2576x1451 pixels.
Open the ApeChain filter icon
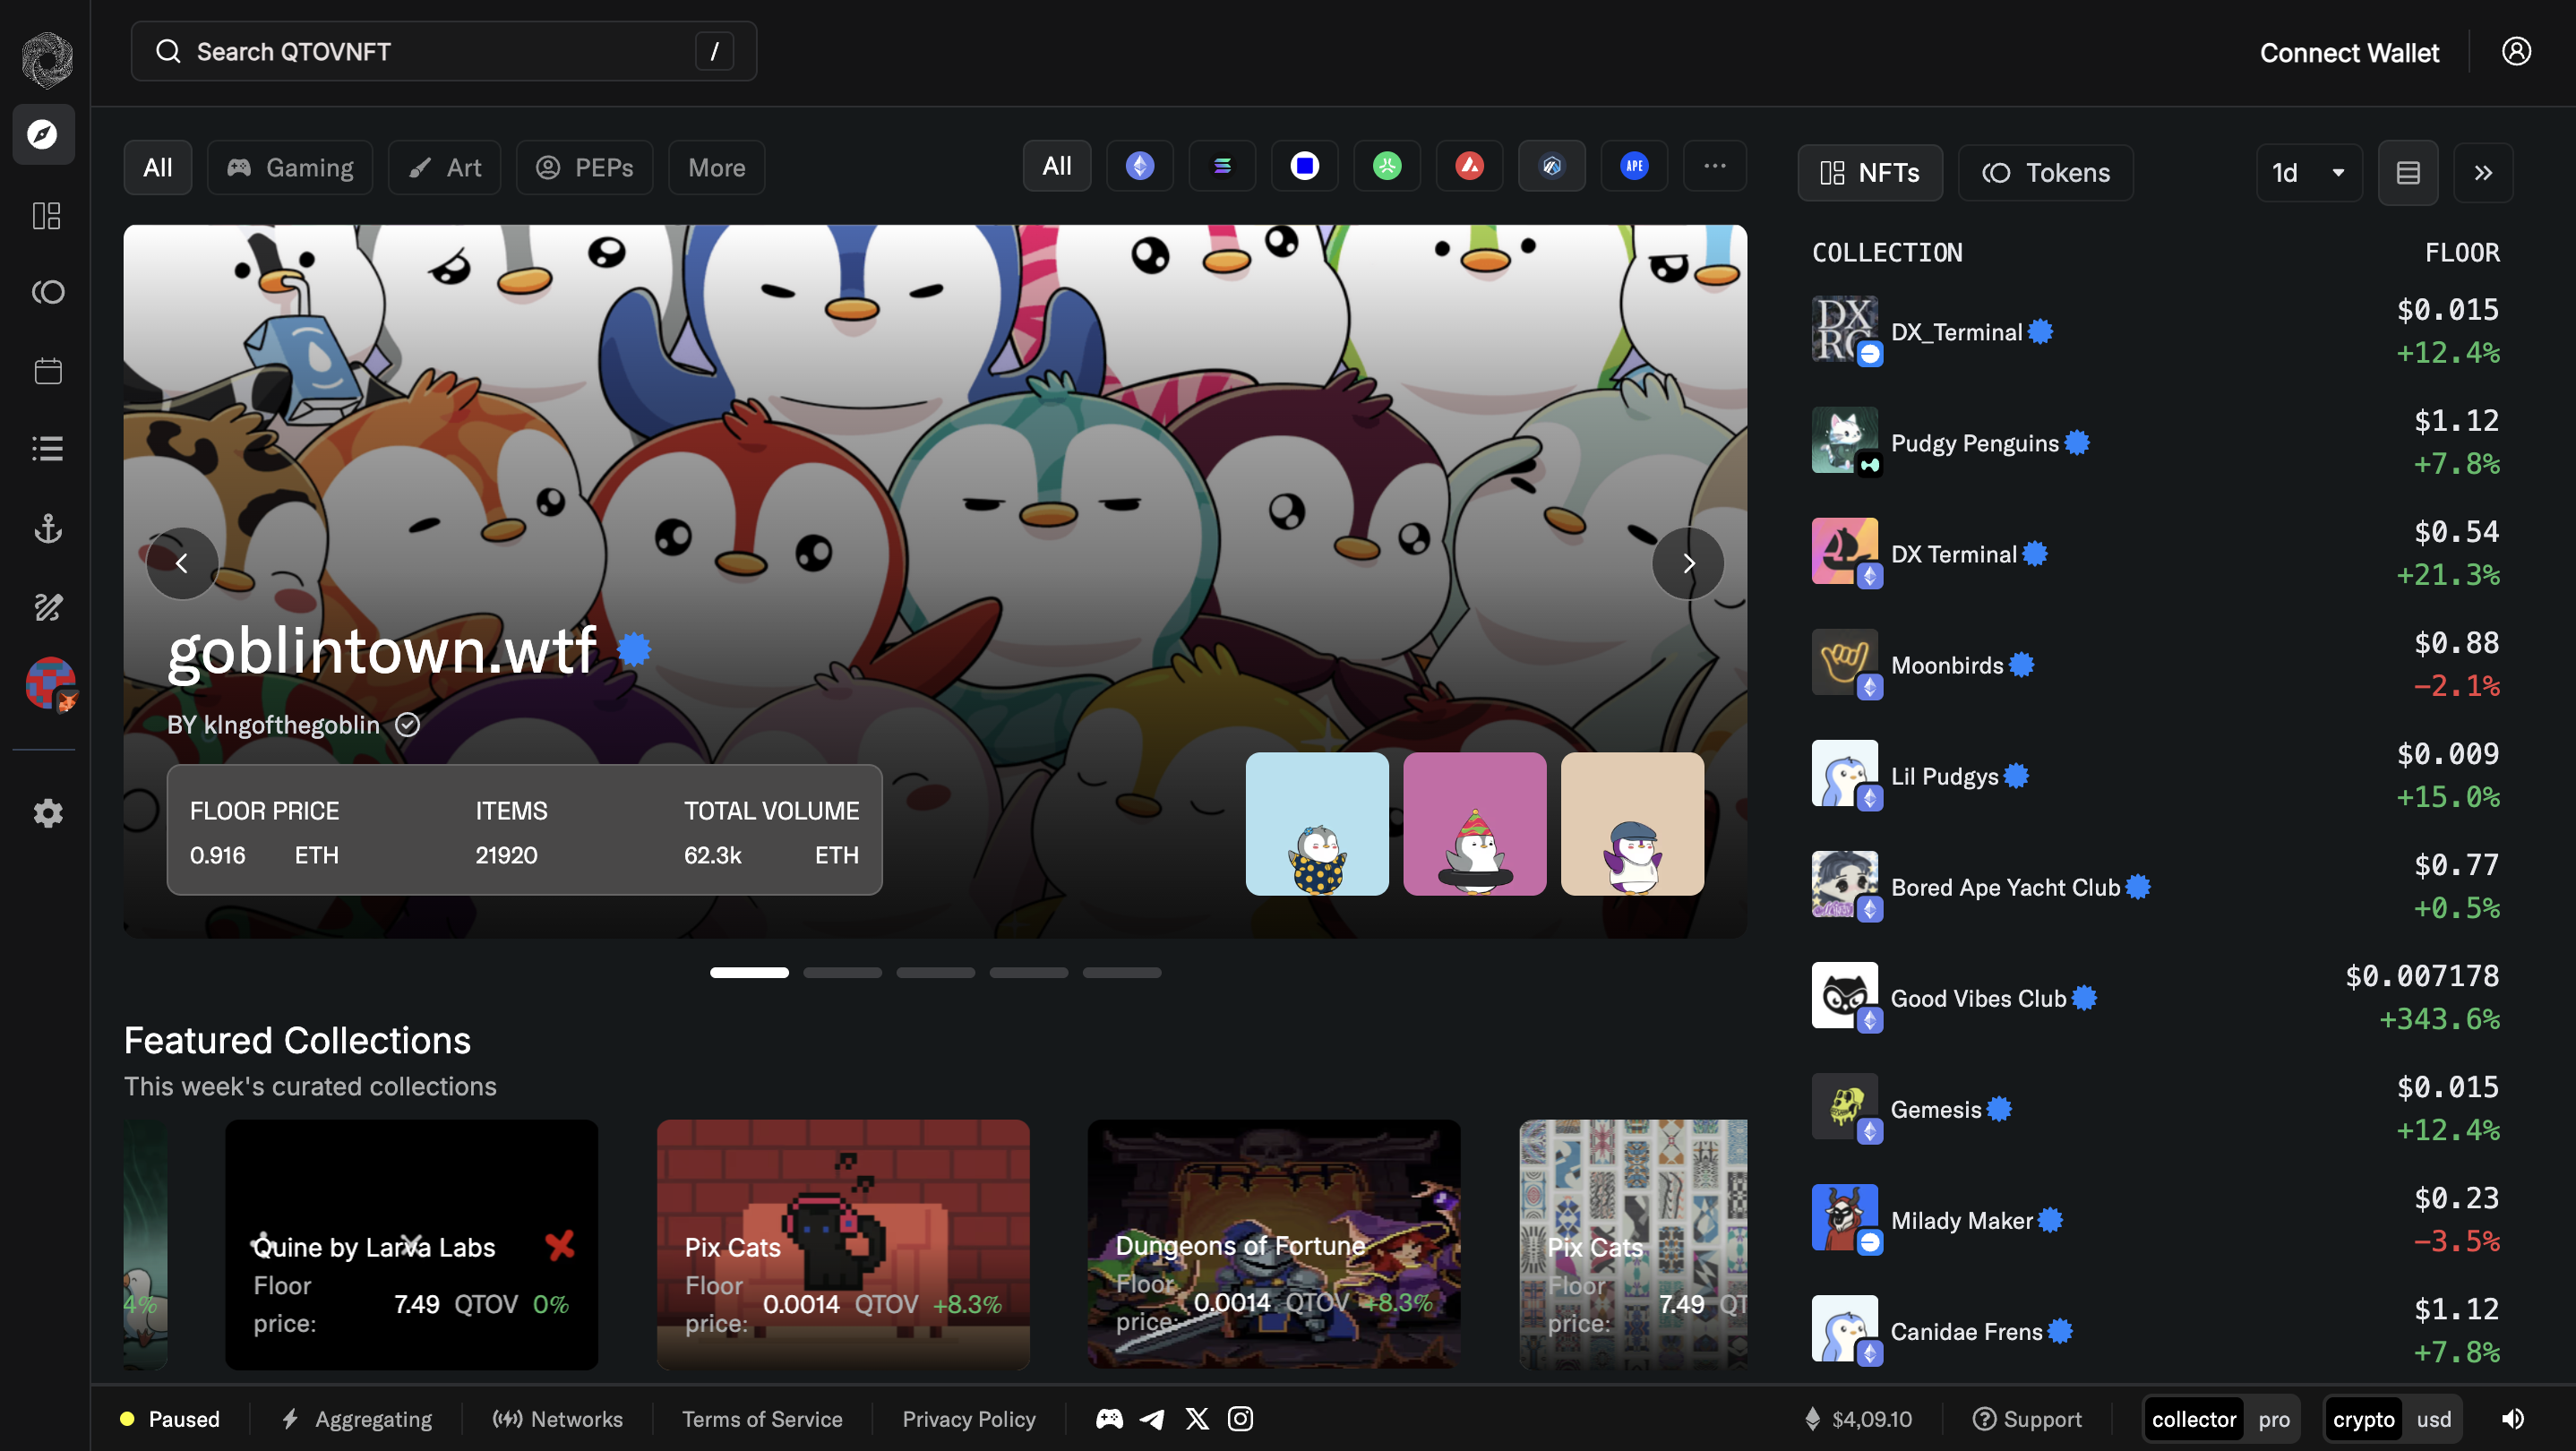point(1634,166)
